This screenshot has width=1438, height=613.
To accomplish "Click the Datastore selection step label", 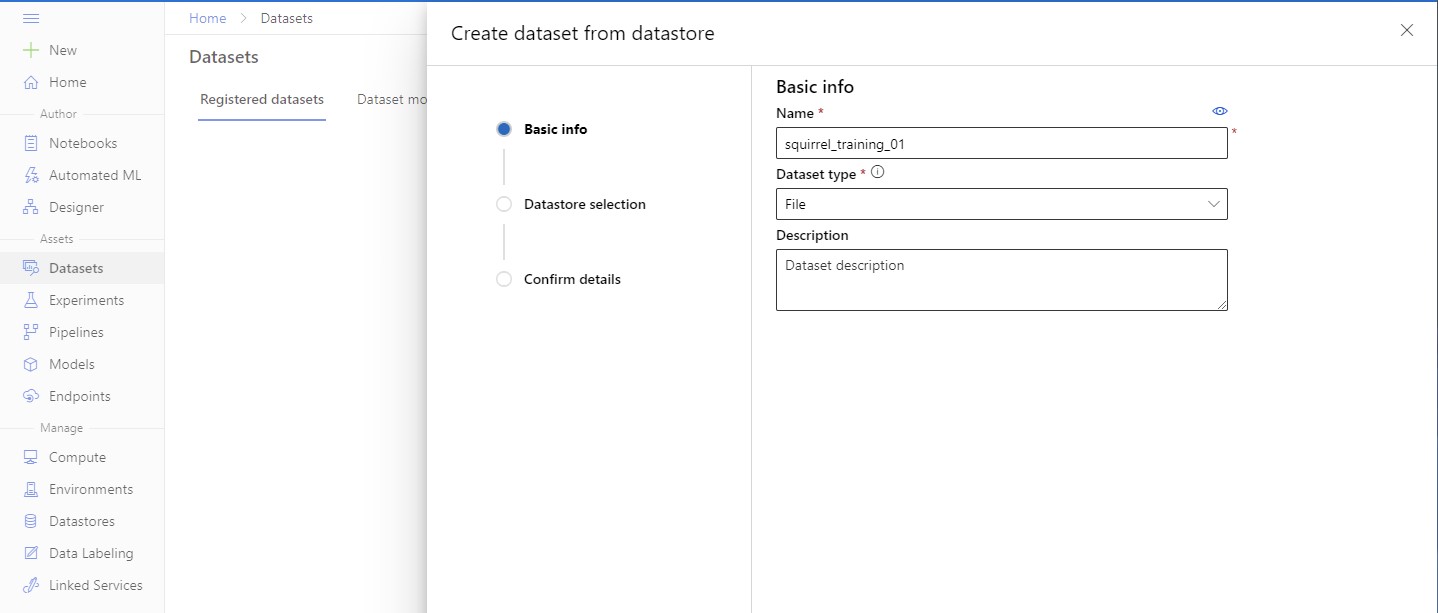I will [x=585, y=204].
